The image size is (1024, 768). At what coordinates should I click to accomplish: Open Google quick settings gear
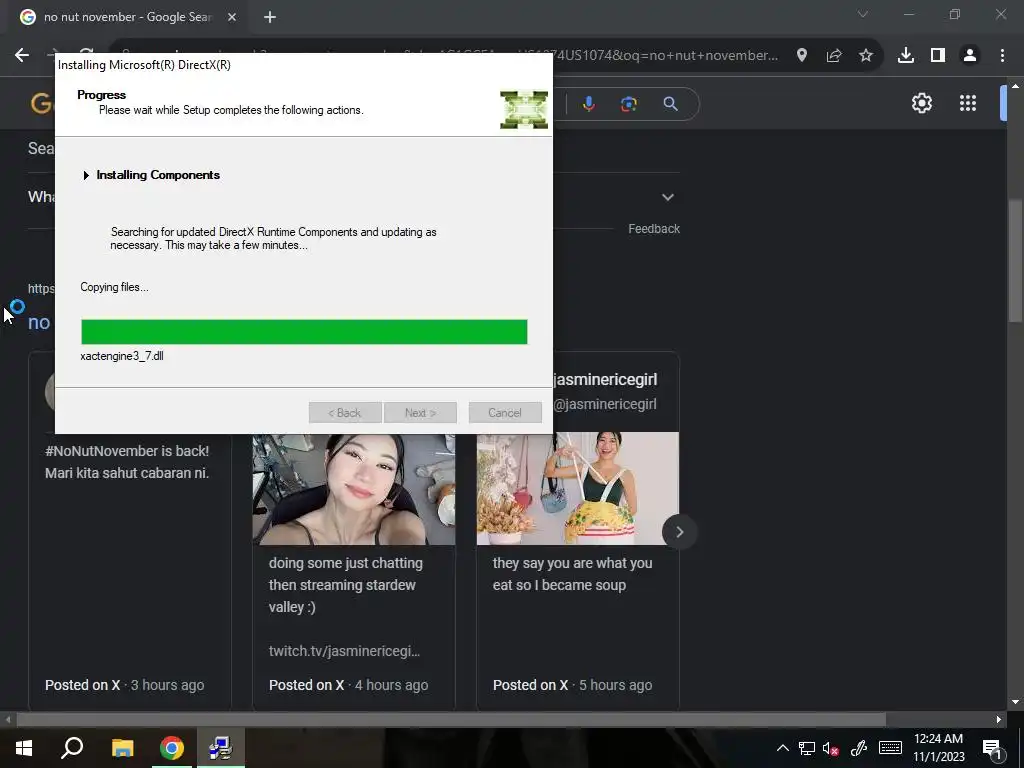[x=921, y=103]
